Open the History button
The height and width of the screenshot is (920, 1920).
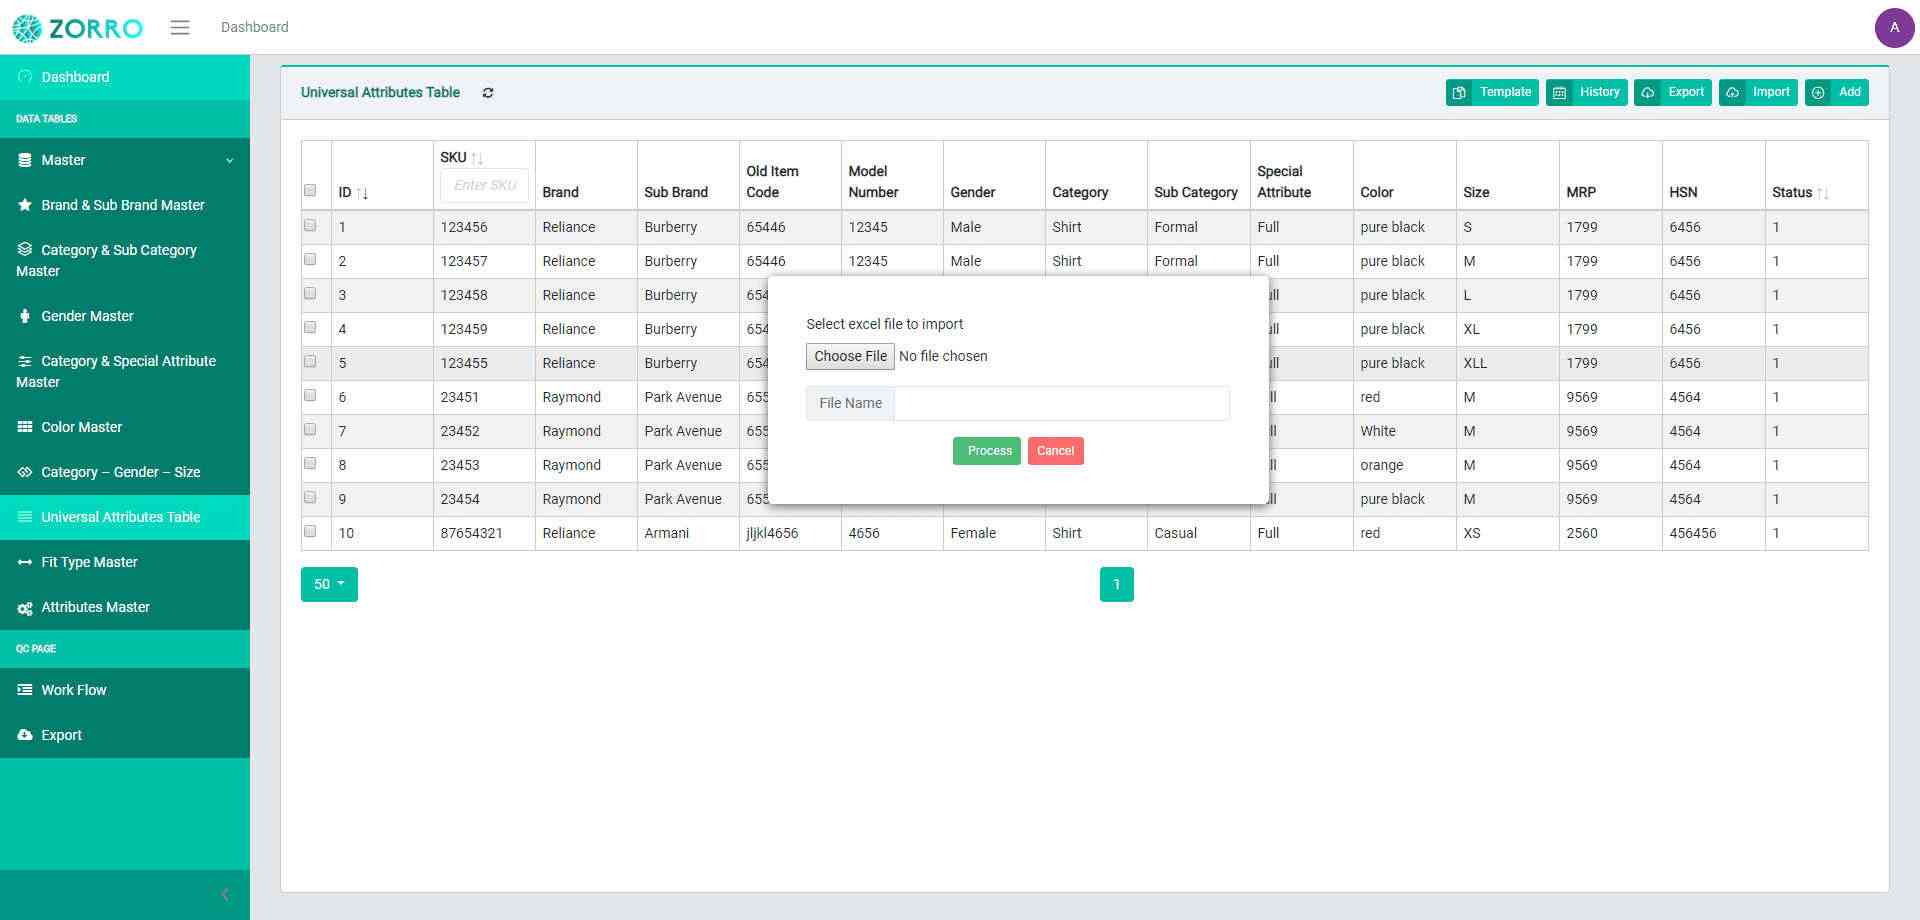click(1587, 92)
